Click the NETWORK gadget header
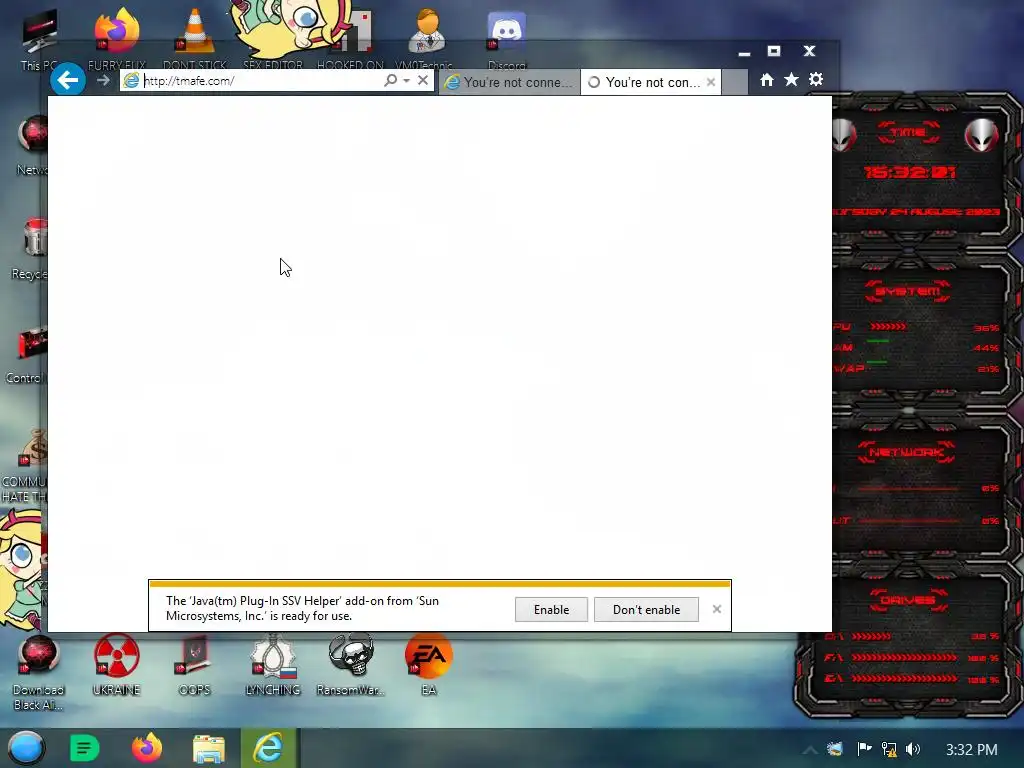 click(x=906, y=452)
